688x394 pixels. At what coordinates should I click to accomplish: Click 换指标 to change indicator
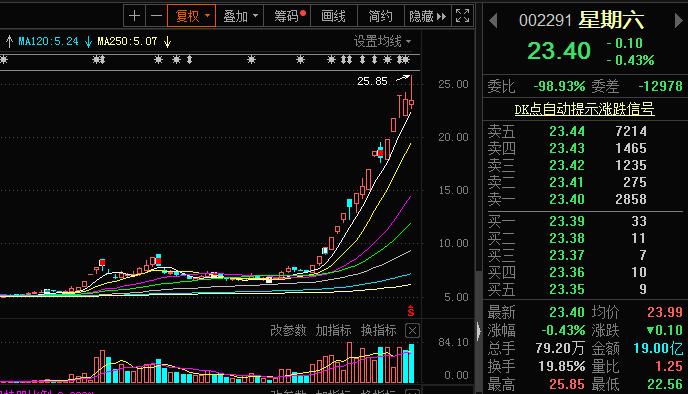(x=378, y=330)
